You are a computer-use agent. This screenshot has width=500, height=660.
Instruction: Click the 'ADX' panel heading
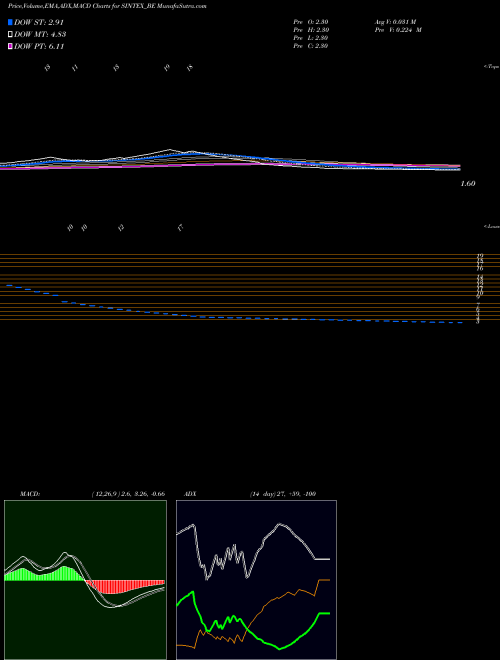pyautogui.click(x=190, y=494)
